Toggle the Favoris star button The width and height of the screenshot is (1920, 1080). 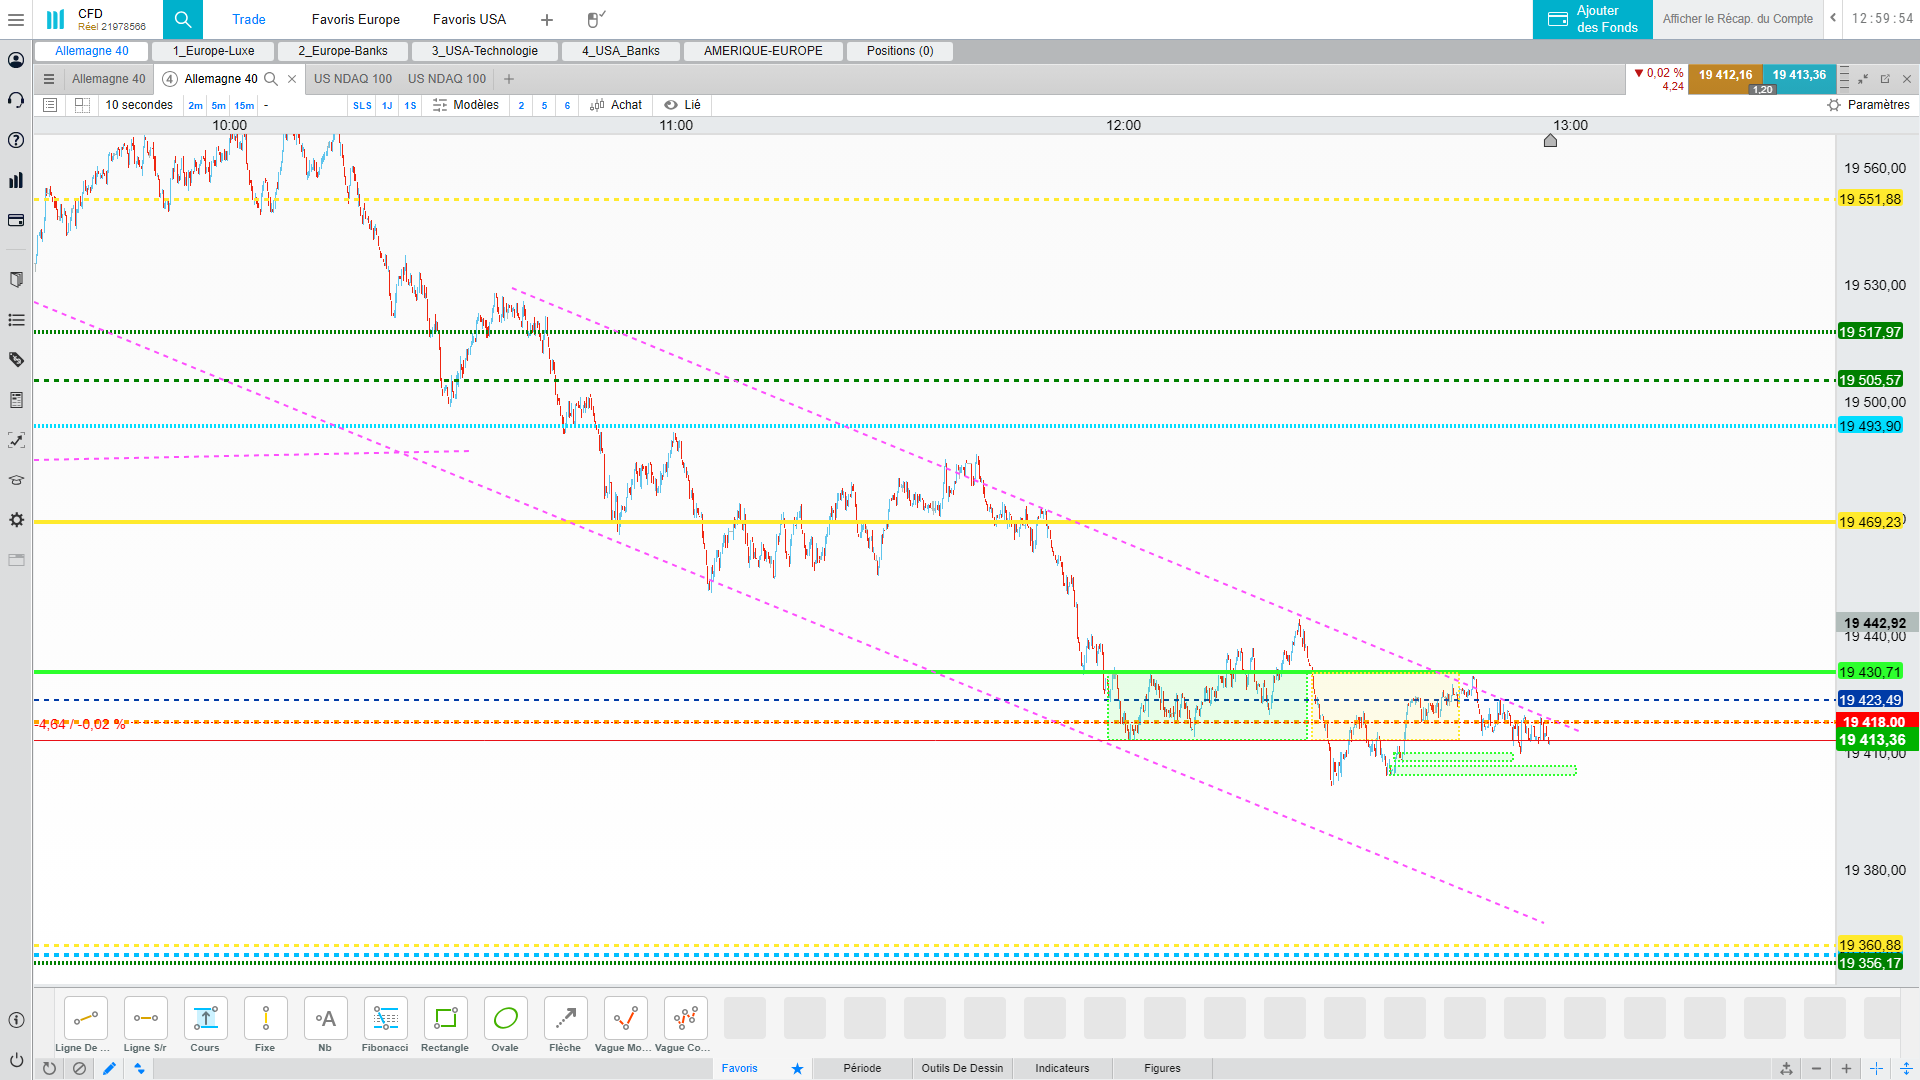[x=797, y=1068]
